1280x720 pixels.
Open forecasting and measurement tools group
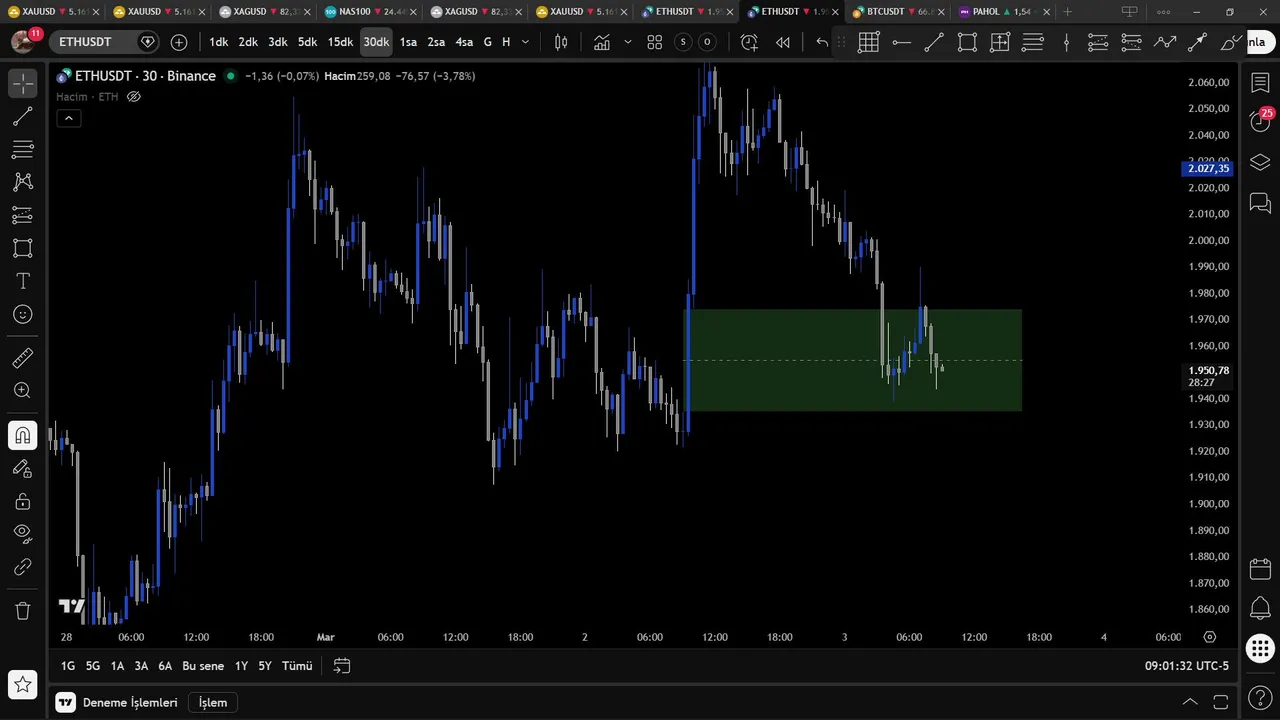click(22, 215)
